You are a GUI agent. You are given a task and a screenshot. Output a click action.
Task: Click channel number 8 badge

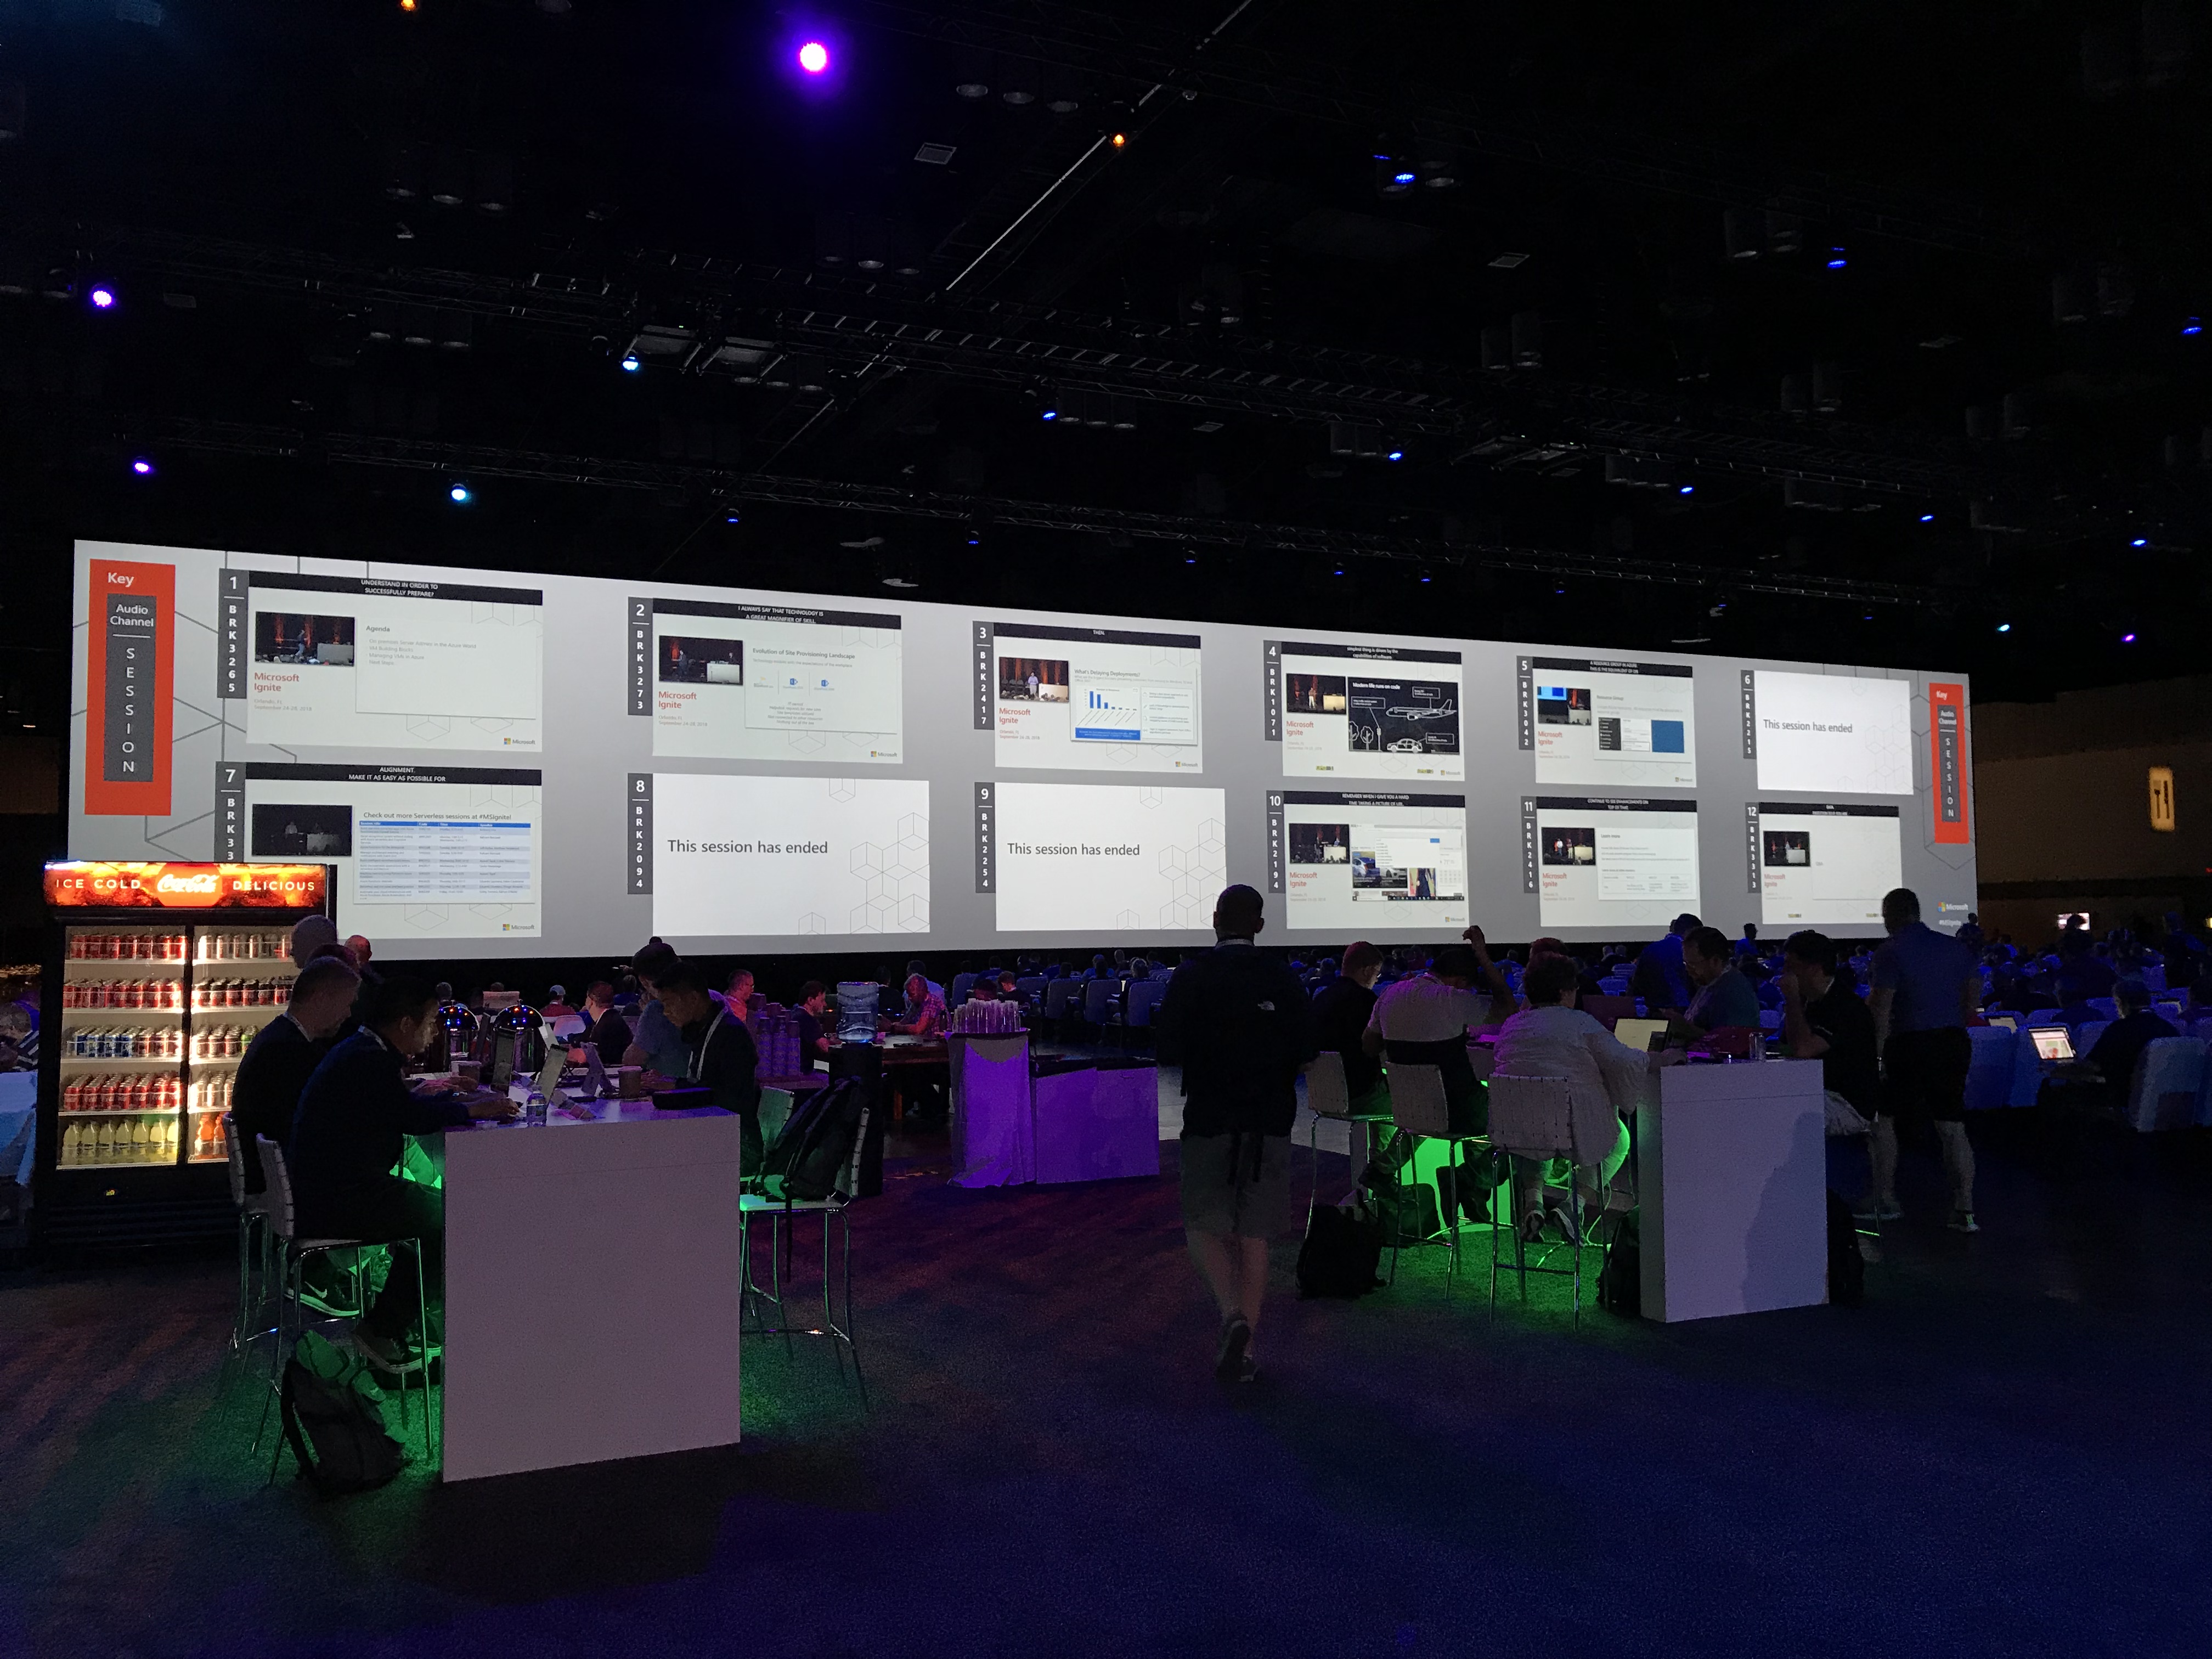click(640, 786)
